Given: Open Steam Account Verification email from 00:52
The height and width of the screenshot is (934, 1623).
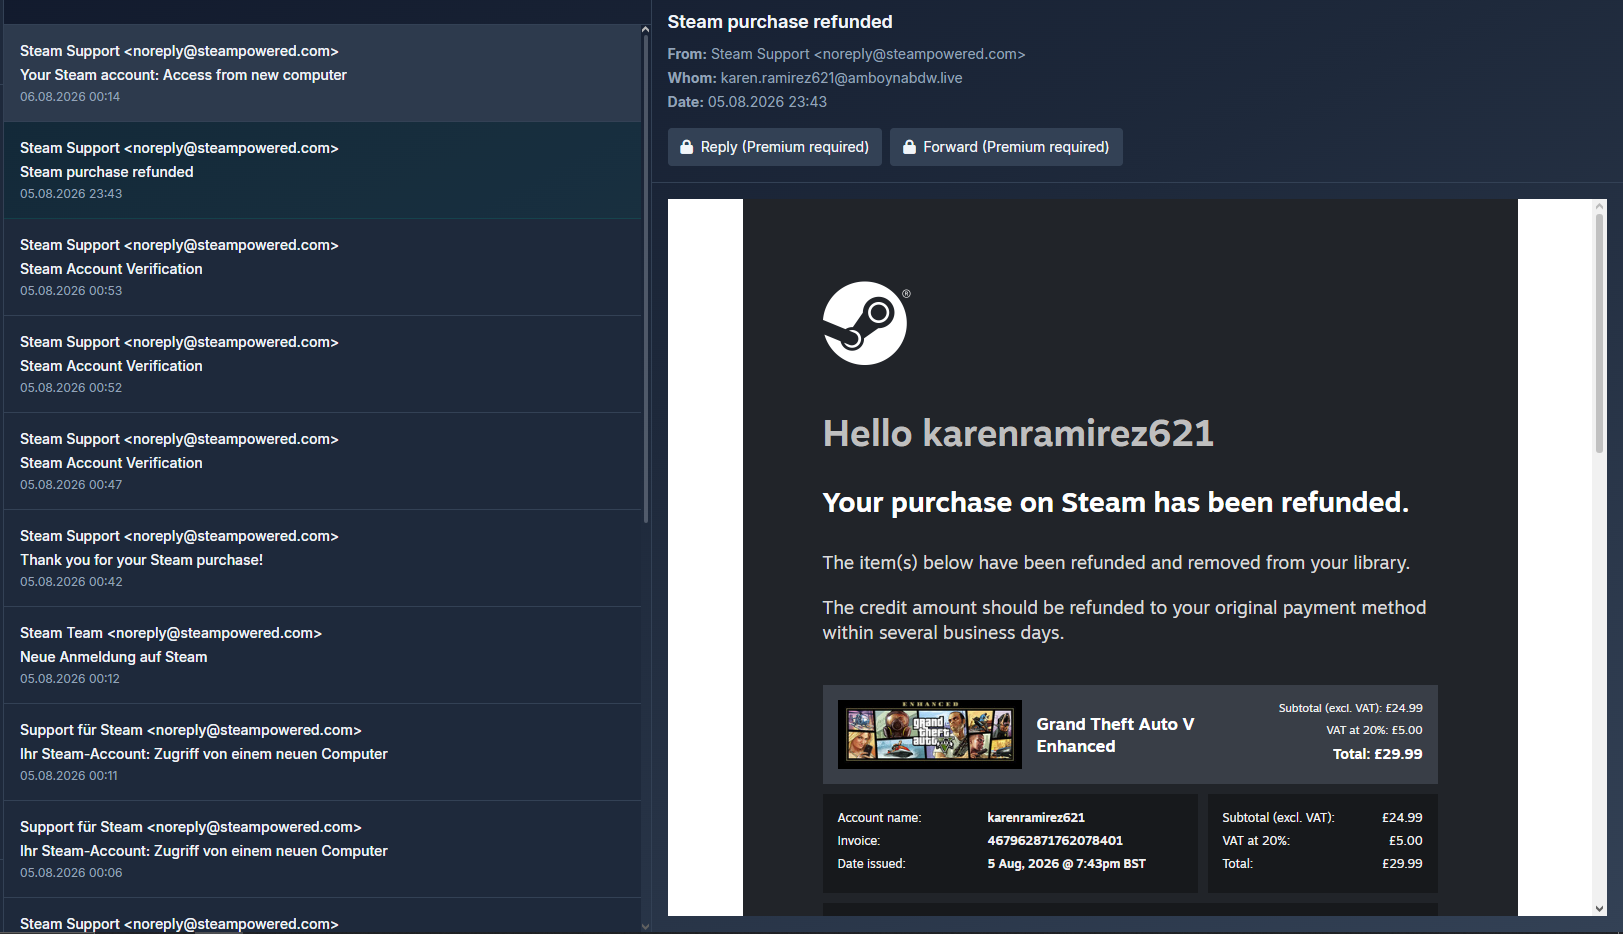Looking at the screenshot, I should click(x=322, y=365).
